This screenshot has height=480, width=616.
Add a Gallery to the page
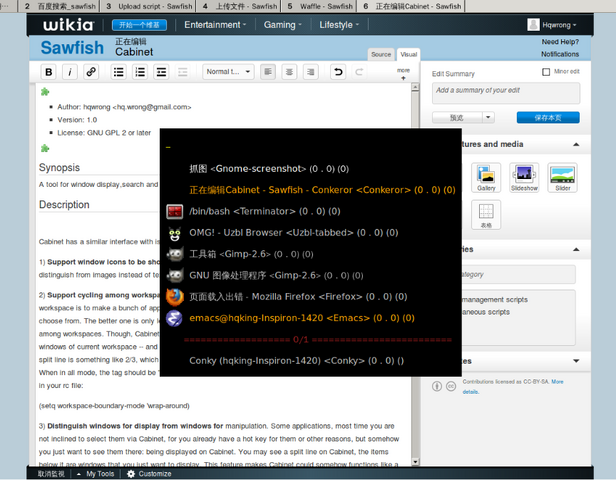click(486, 177)
